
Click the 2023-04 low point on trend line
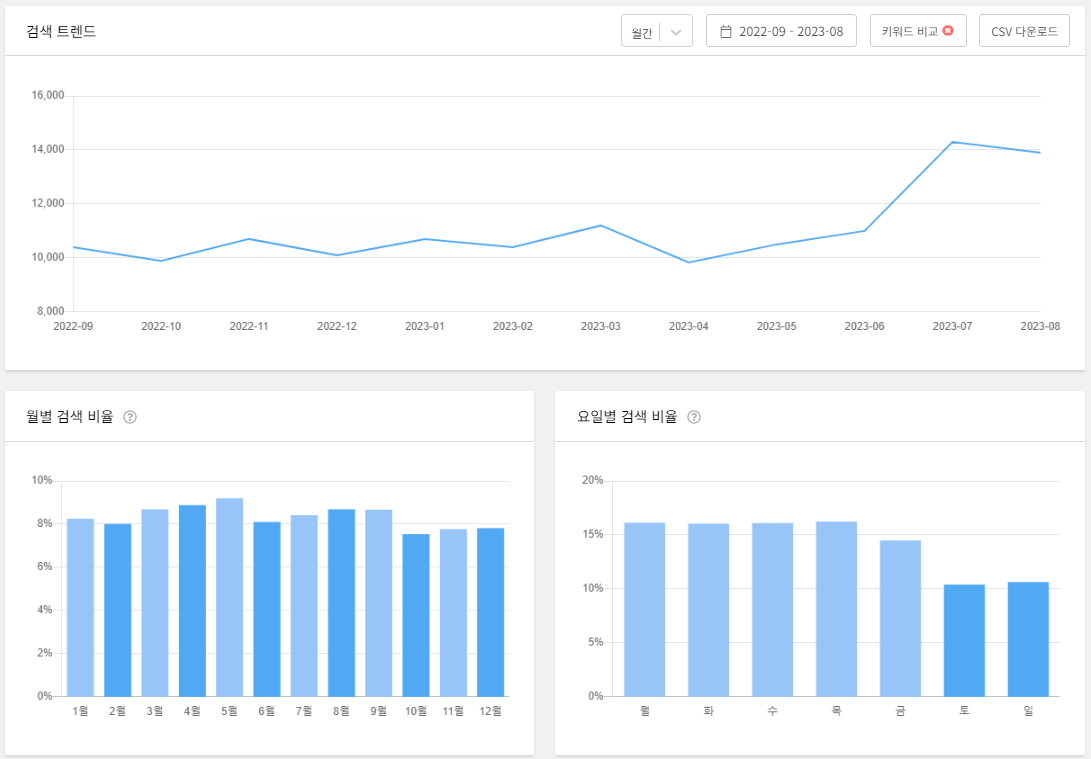pos(687,262)
